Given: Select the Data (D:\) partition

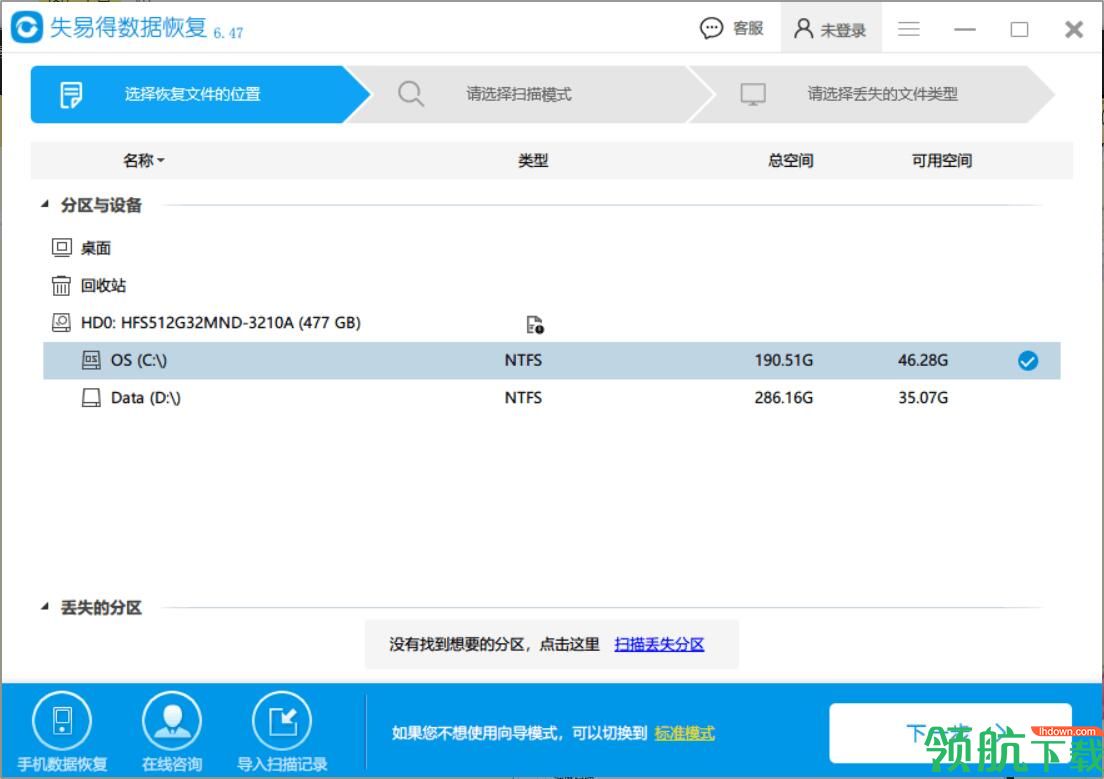Looking at the screenshot, I should click(x=551, y=398).
